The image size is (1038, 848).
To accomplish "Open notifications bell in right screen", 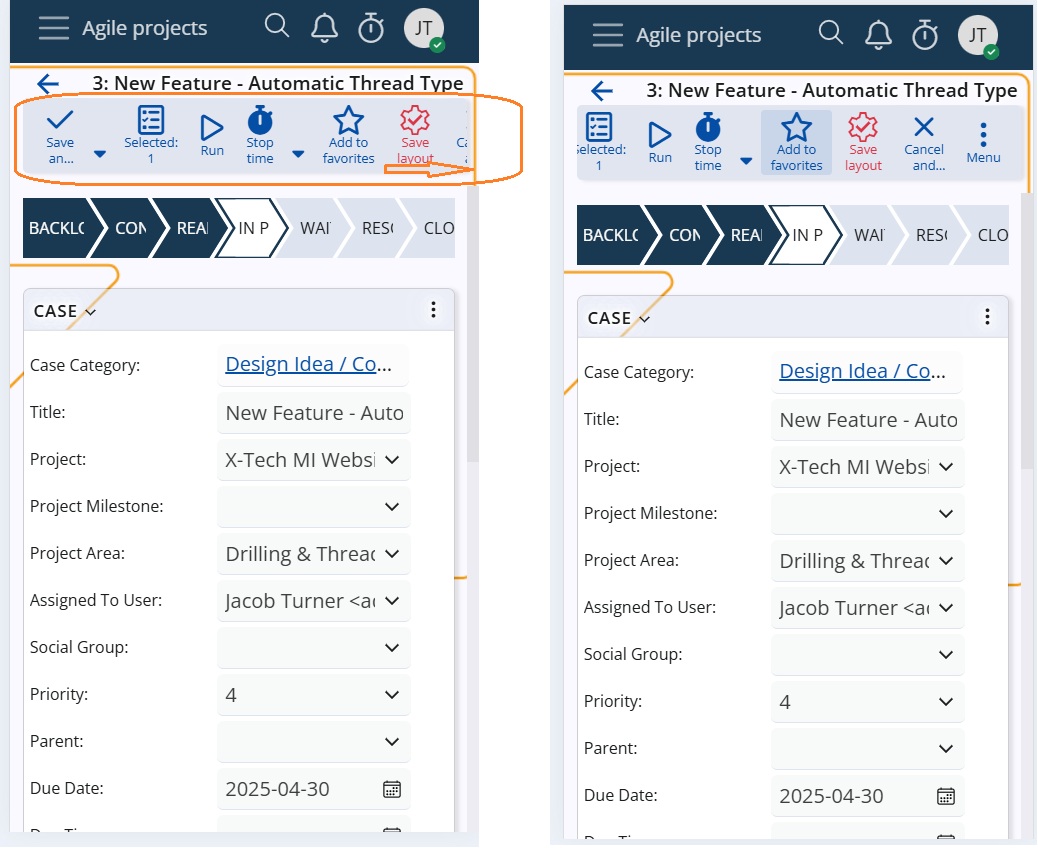I will click(878, 34).
